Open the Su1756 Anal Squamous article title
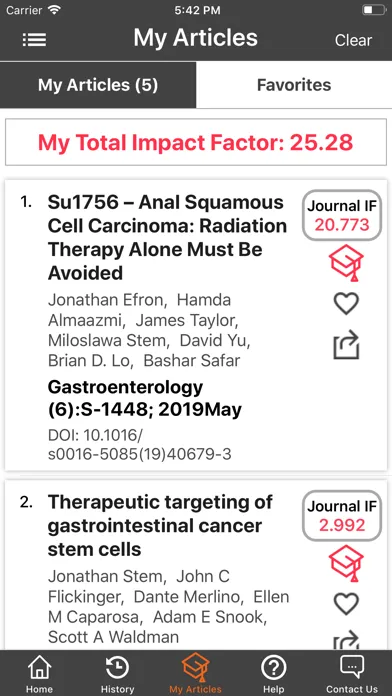This screenshot has width=392, height=696. tap(167, 237)
